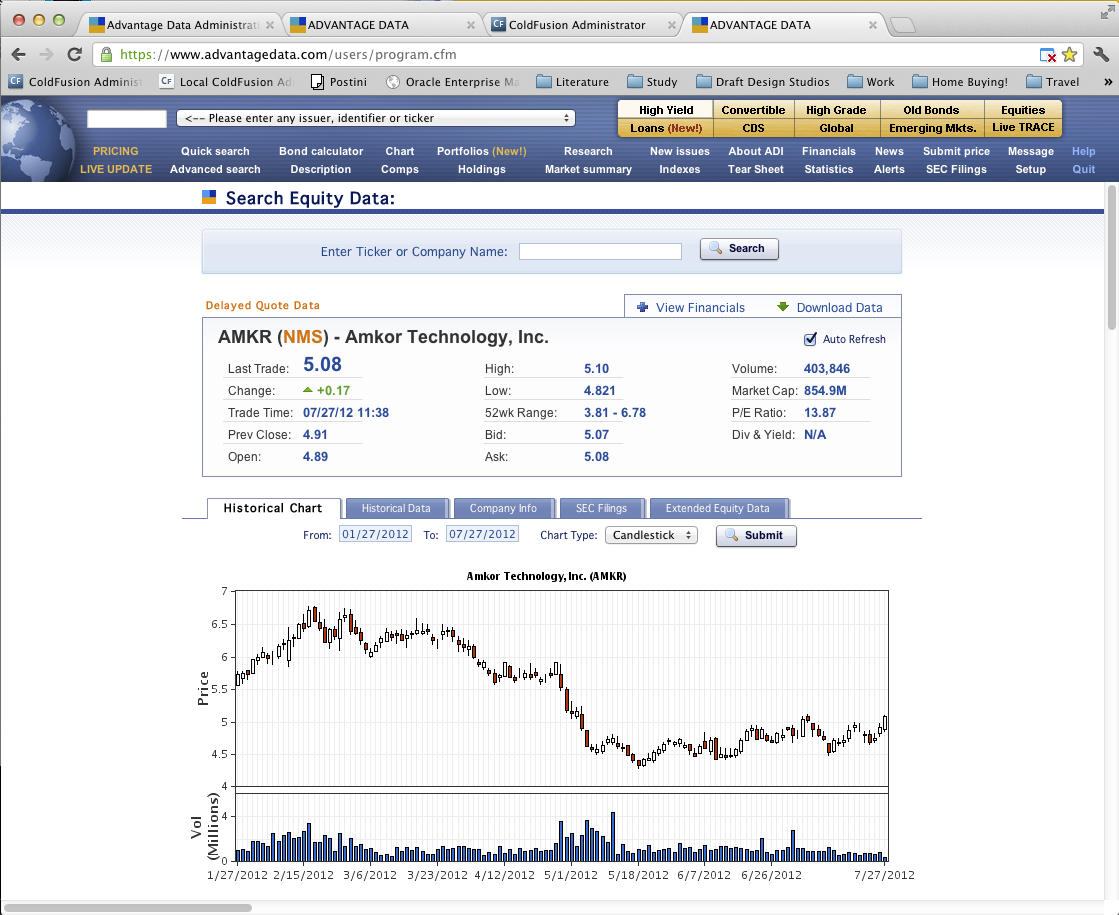
Task: Open the Postini bookmark
Action: tap(339, 82)
